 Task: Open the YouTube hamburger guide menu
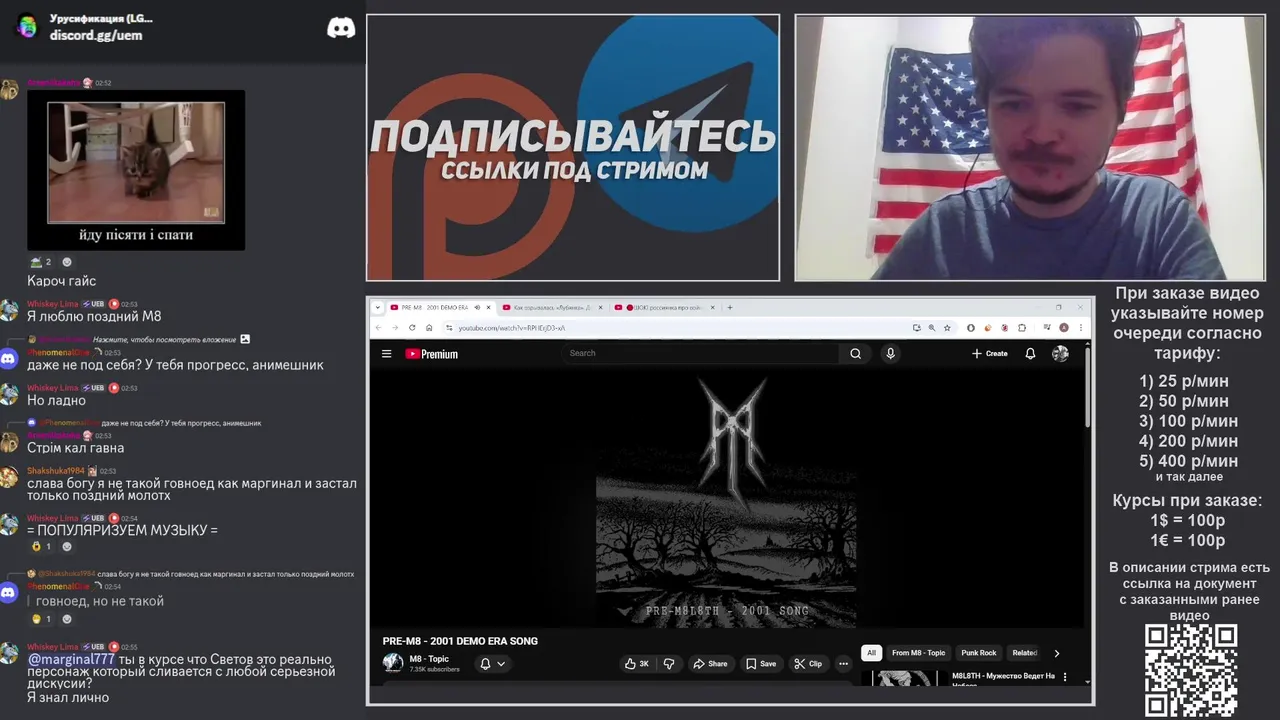(386, 353)
